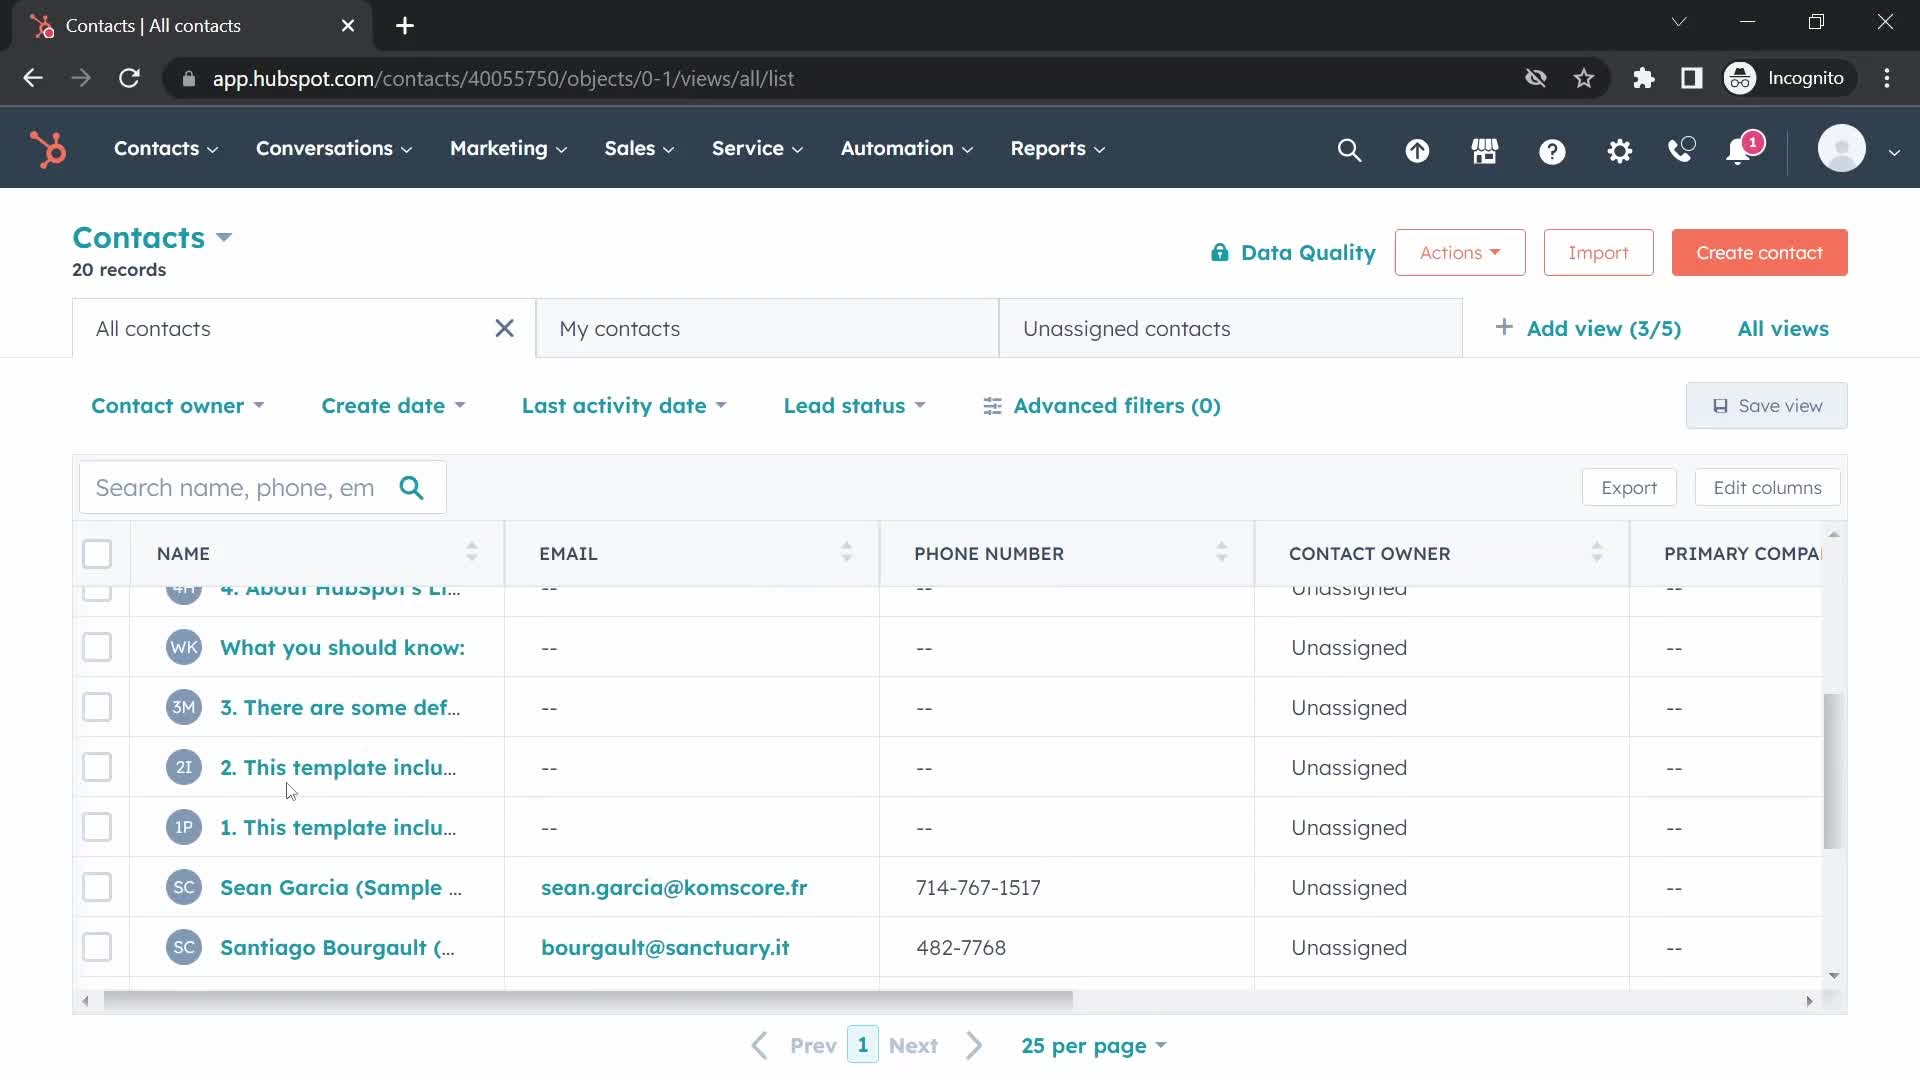
Task: Sort by the Phone Number column arrows
Action: (x=1221, y=552)
